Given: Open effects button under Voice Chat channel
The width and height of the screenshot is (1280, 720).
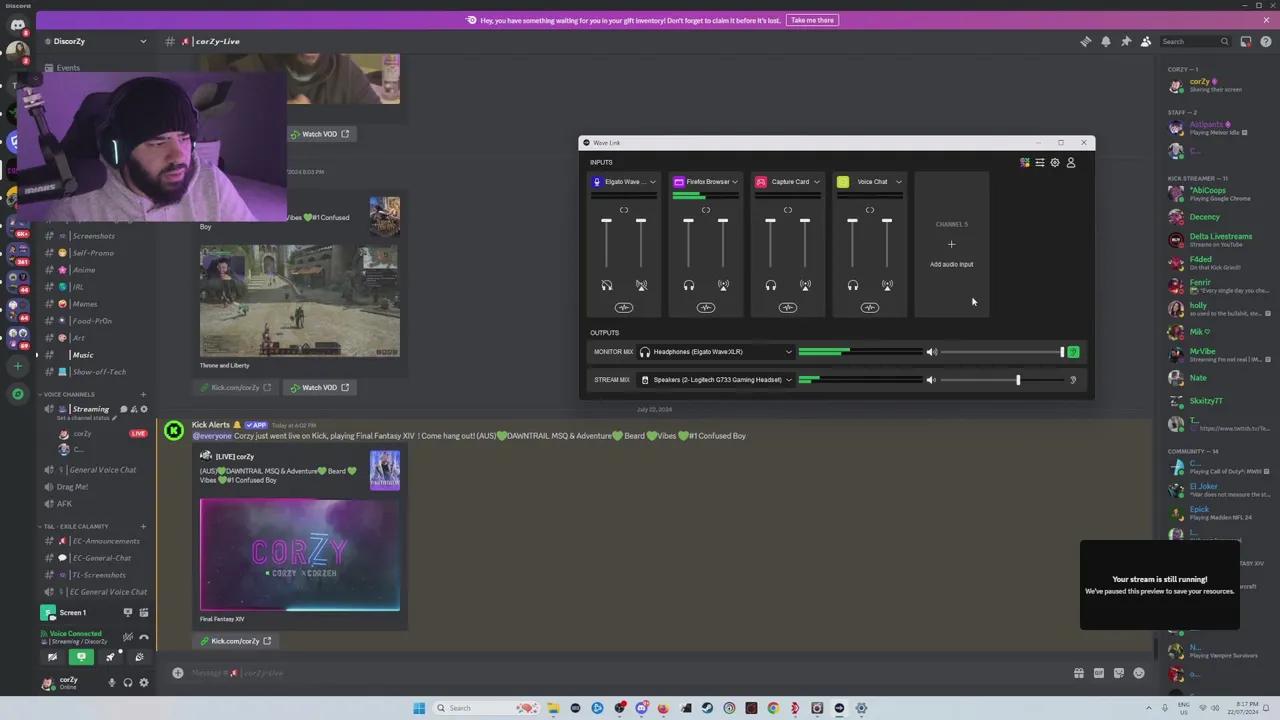Looking at the screenshot, I should point(870,307).
